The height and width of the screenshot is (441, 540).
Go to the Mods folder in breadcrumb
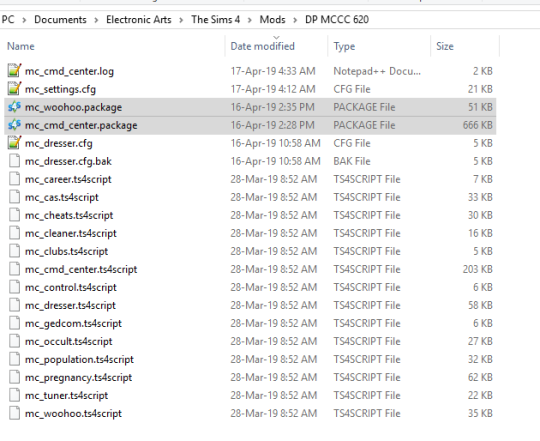tap(272, 20)
